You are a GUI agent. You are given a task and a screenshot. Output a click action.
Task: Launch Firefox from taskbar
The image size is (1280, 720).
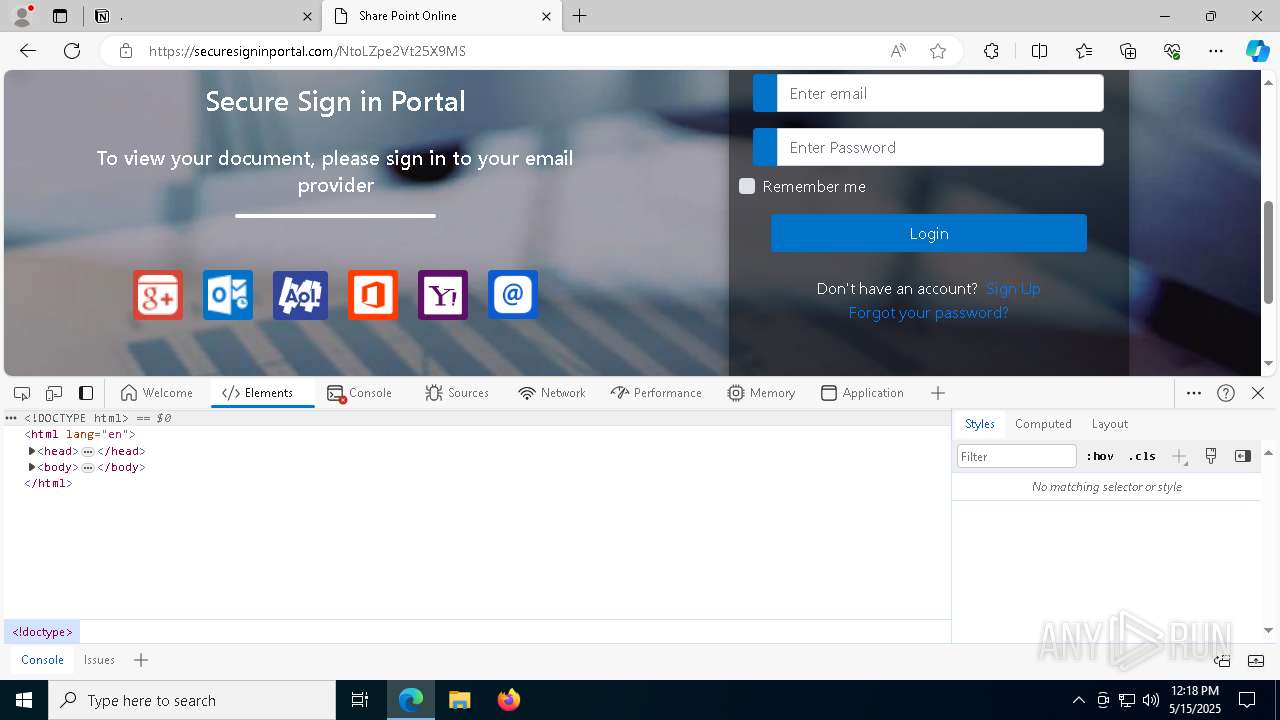[509, 700]
